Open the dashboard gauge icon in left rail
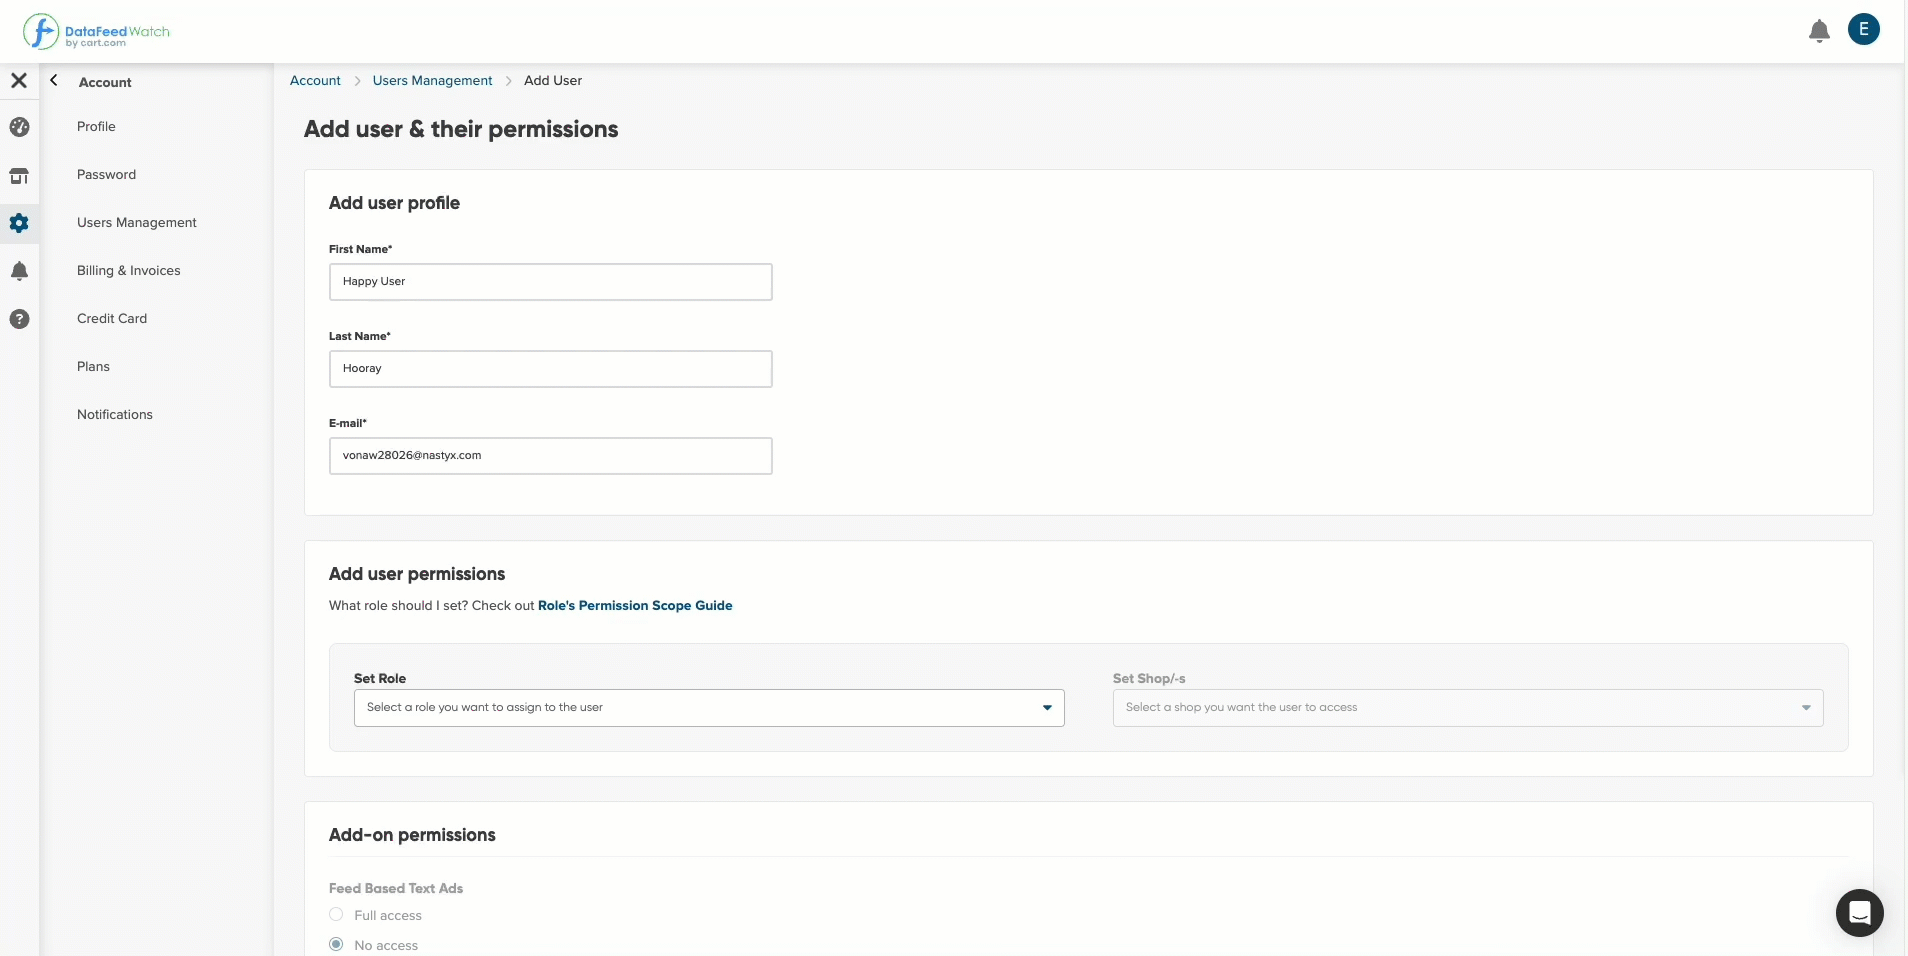This screenshot has height=956, width=1908. point(19,127)
